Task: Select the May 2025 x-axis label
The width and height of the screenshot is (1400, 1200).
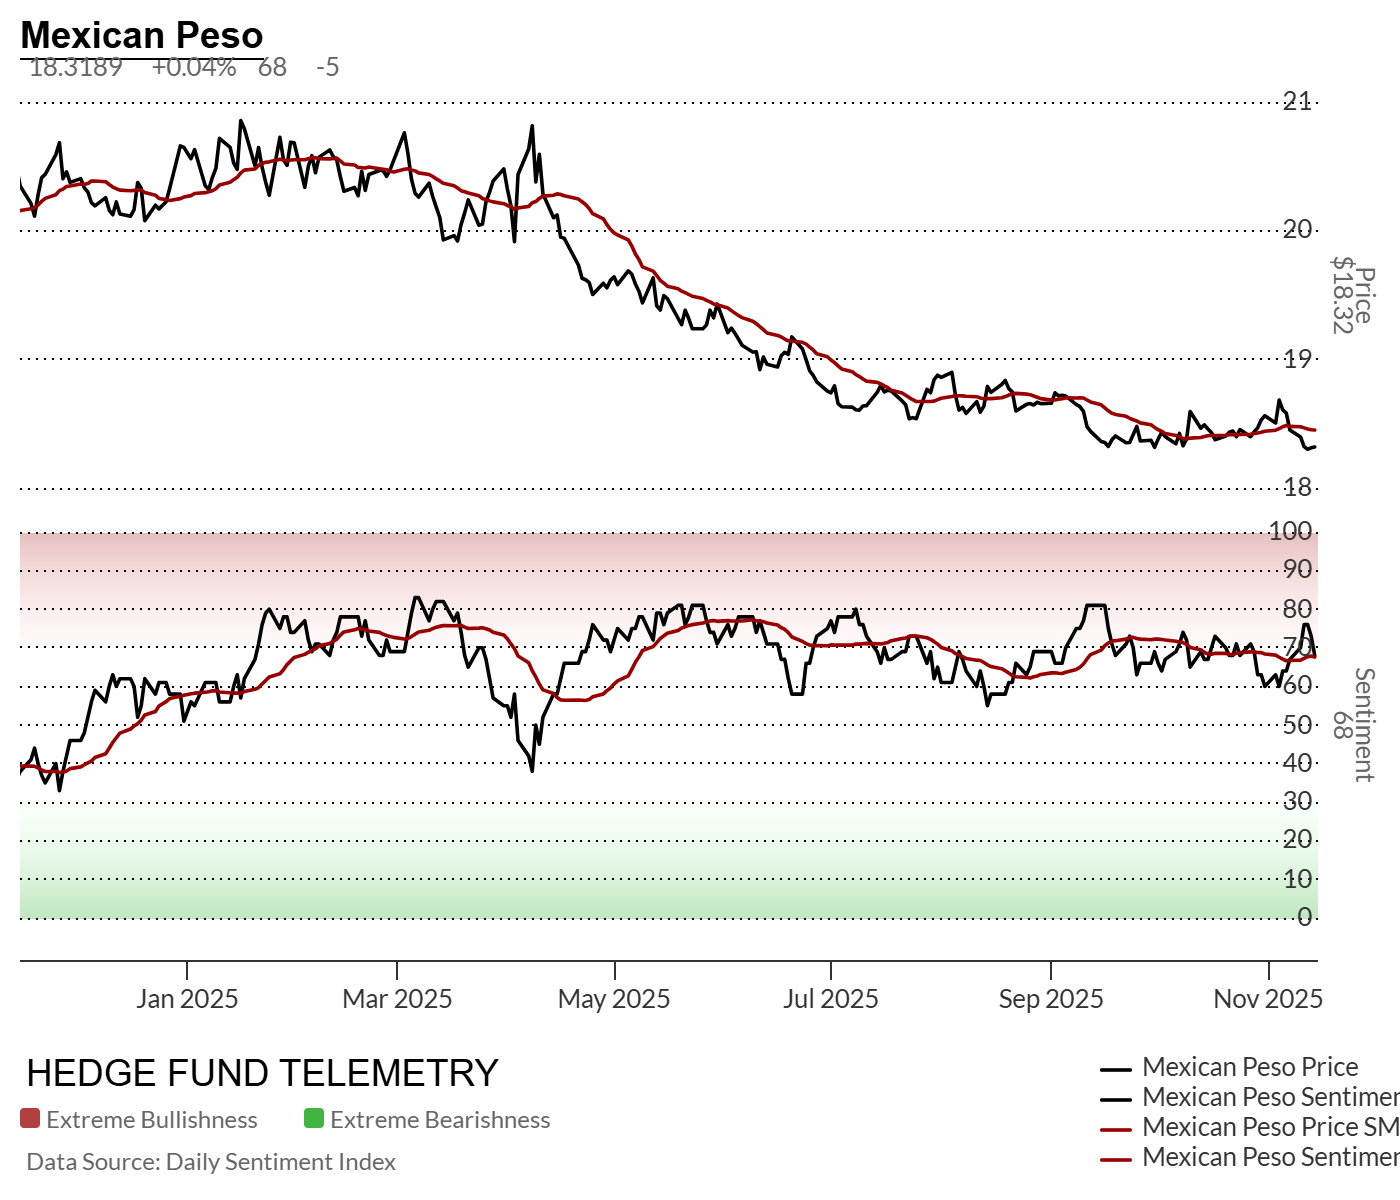Action: (614, 998)
